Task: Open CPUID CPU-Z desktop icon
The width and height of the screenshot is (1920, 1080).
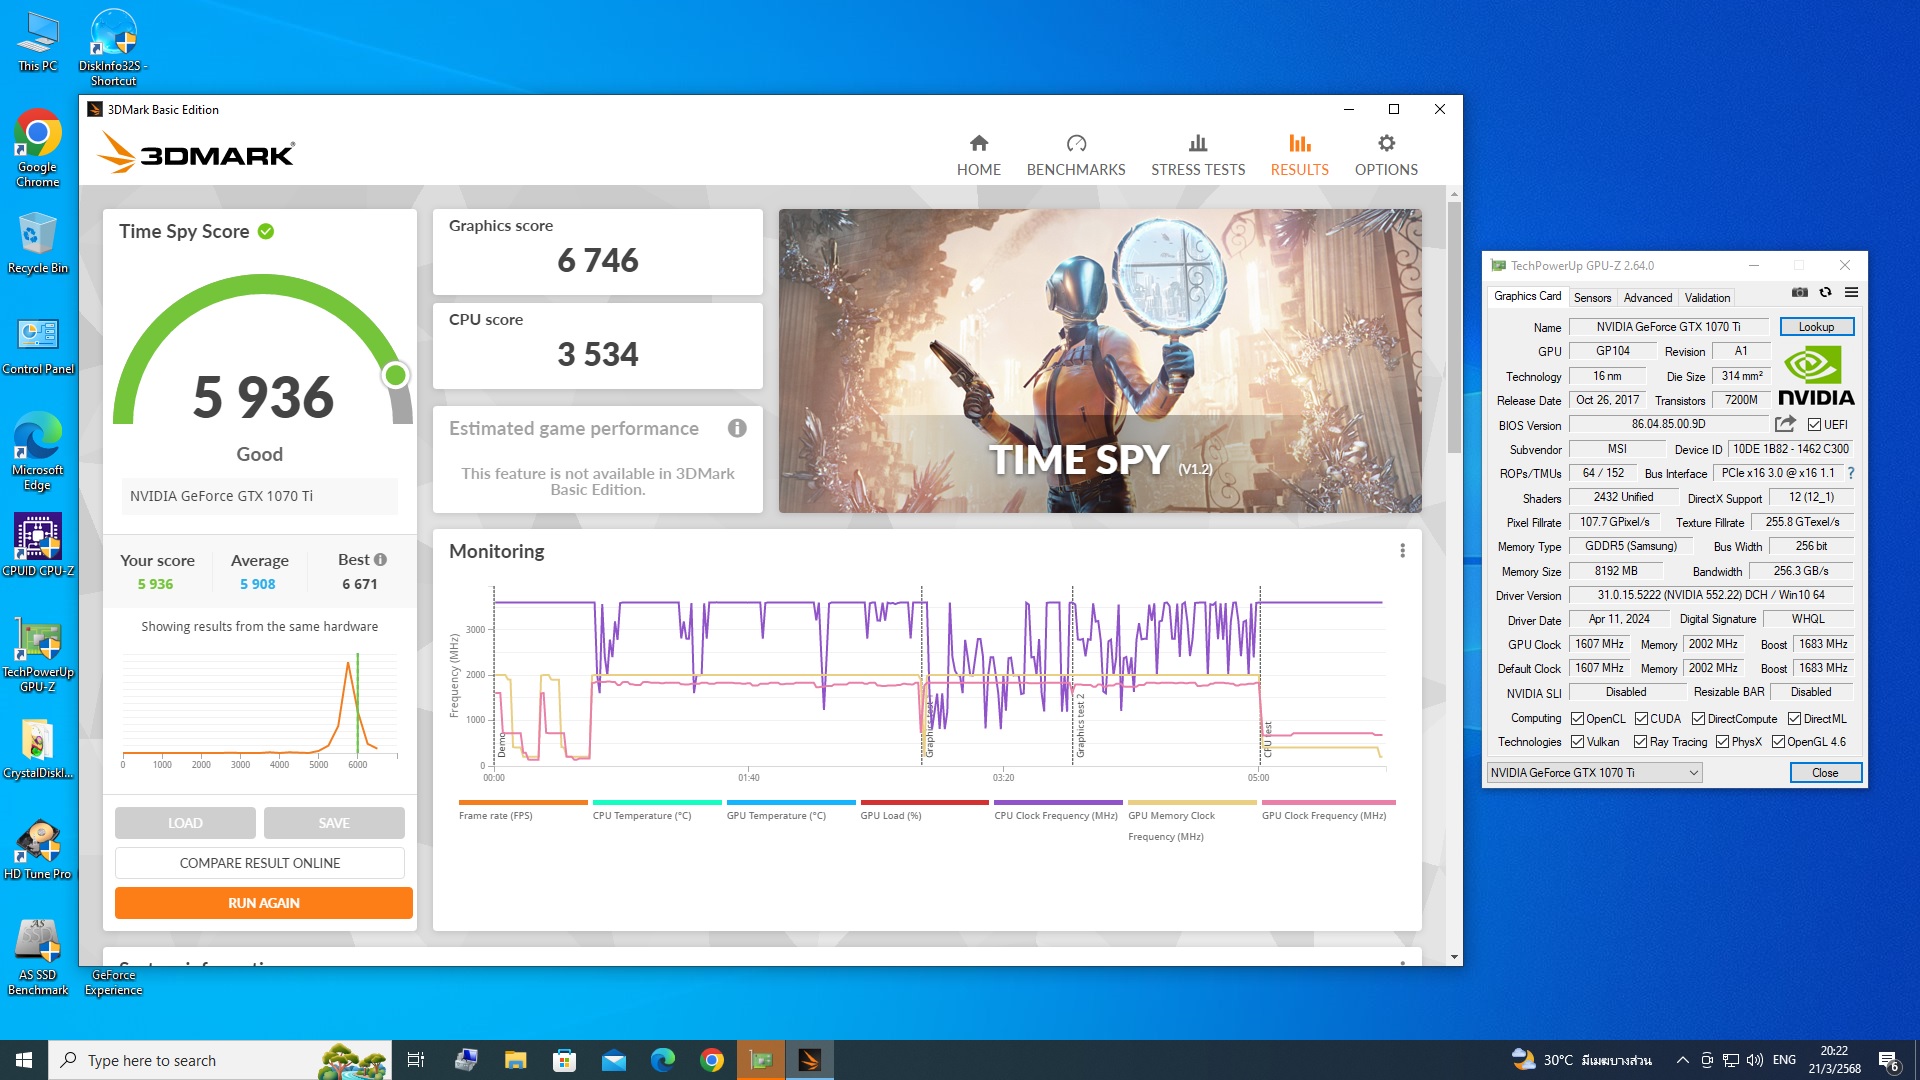Action: coord(38,546)
